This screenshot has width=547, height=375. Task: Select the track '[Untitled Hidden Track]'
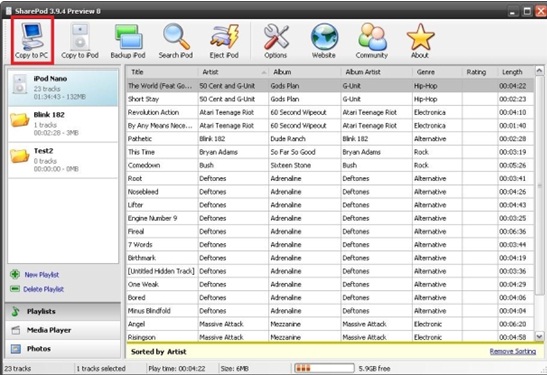pos(330,271)
